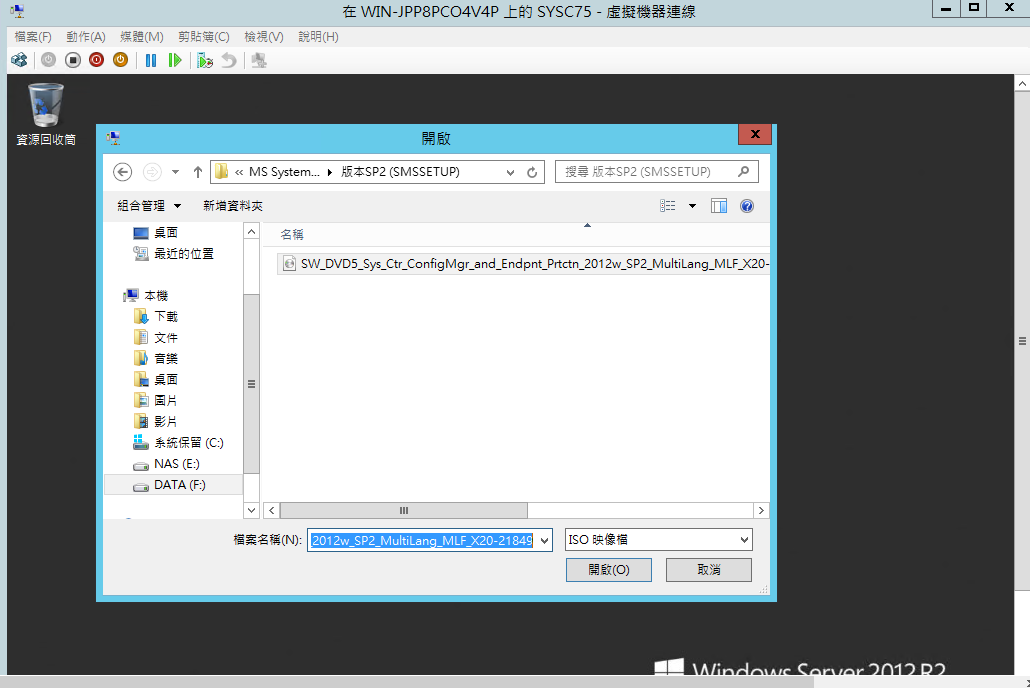Expand the filename history dropdown
The width and height of the screenshot is (1030, 688).
point(545,540)
